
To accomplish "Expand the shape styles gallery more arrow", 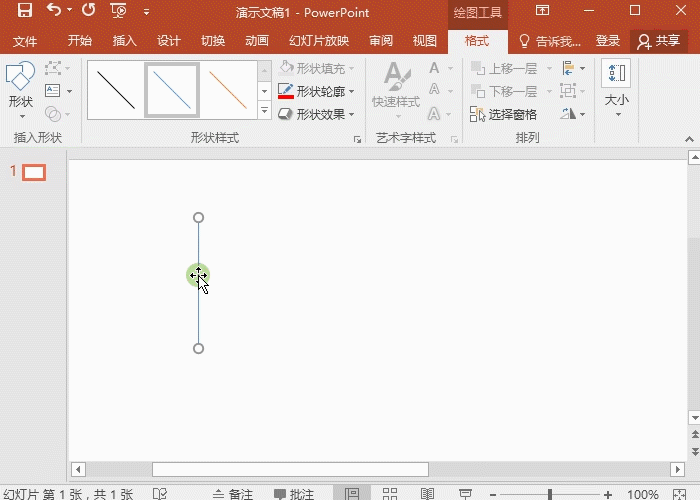I will pyautogui.click(x=264, y=110).
